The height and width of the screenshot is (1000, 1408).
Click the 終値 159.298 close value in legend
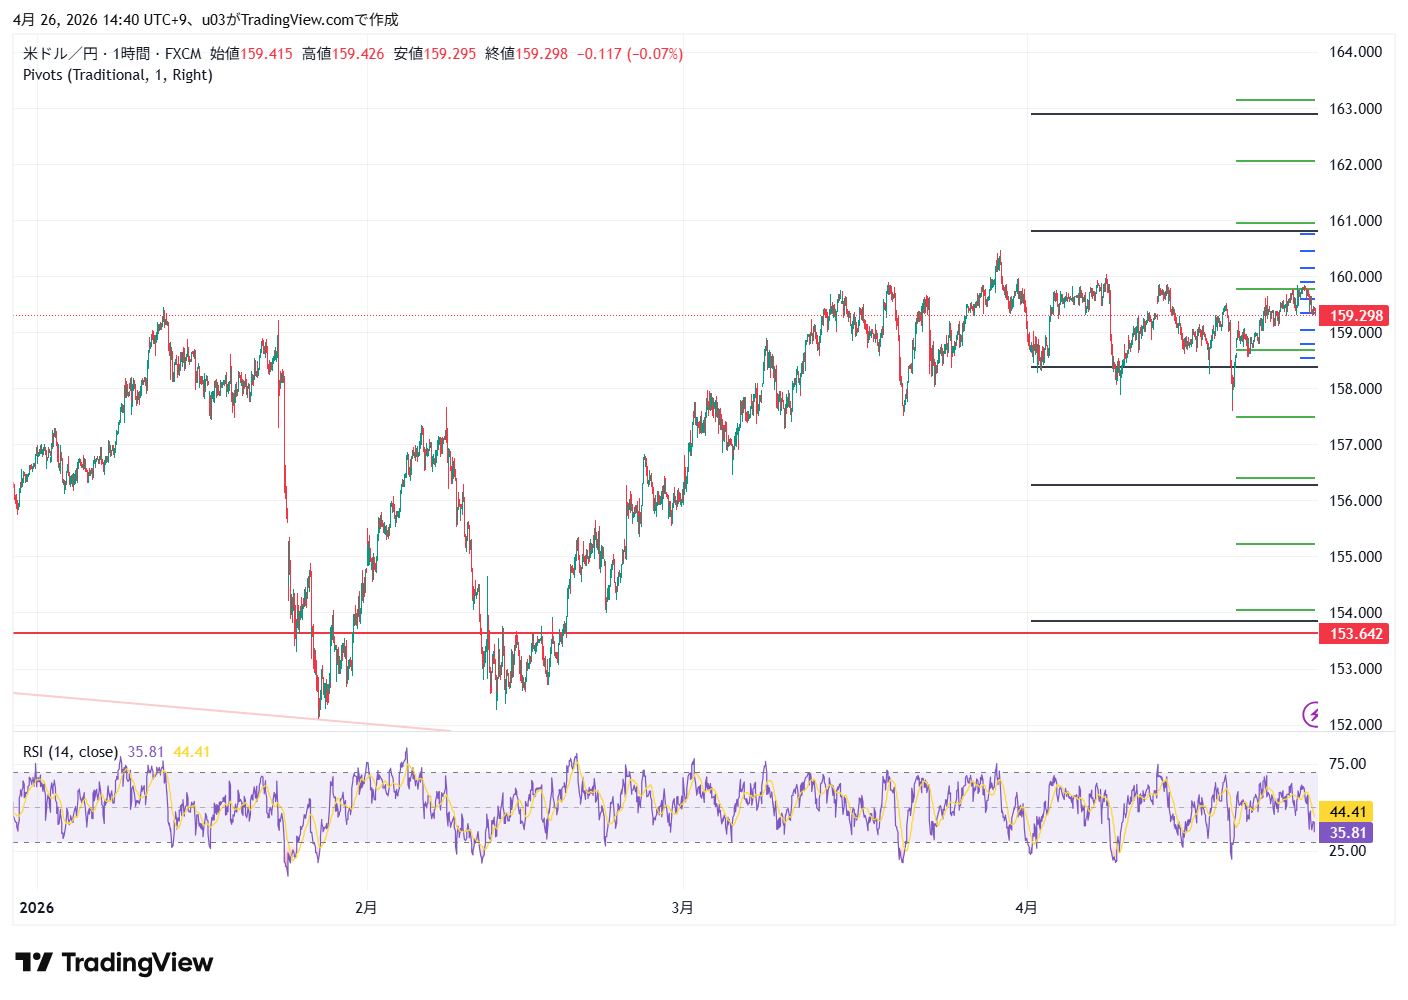pos(527,54)
